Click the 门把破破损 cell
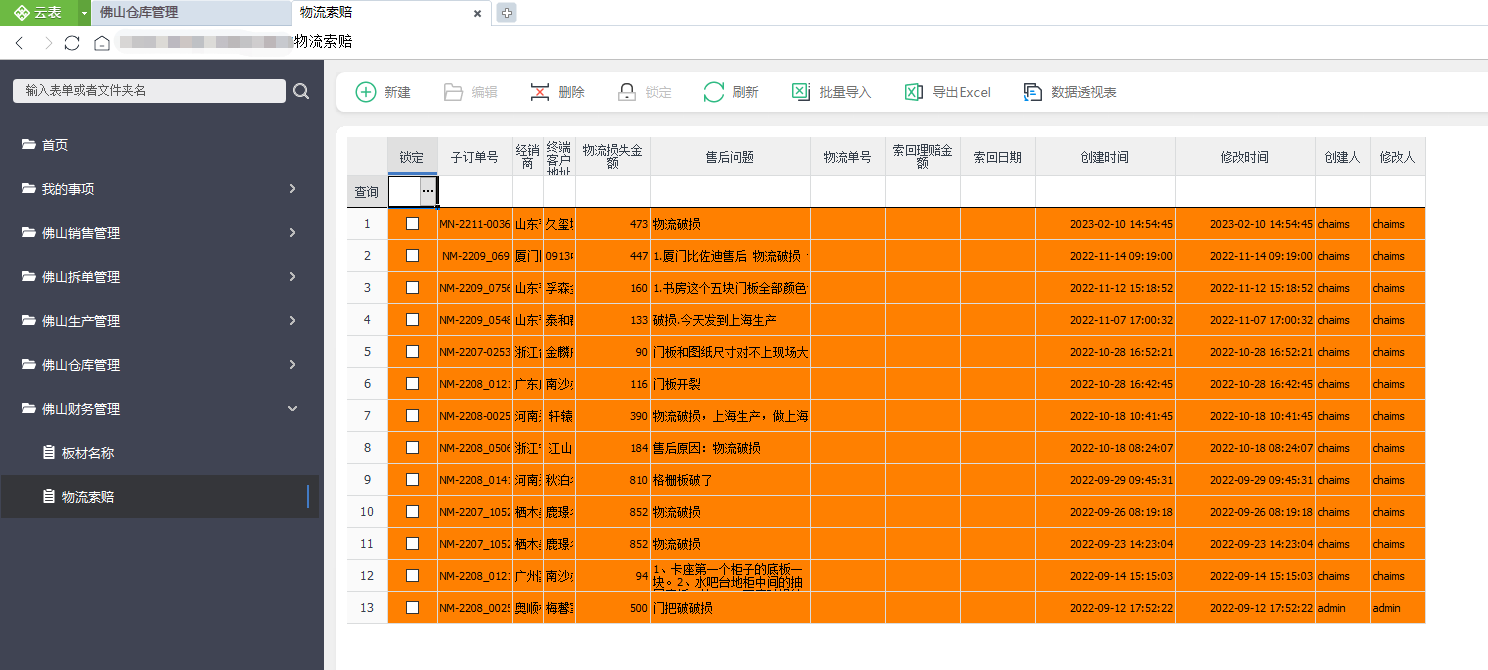Screen dimensions: 1488x670 (x=730, y=608)
